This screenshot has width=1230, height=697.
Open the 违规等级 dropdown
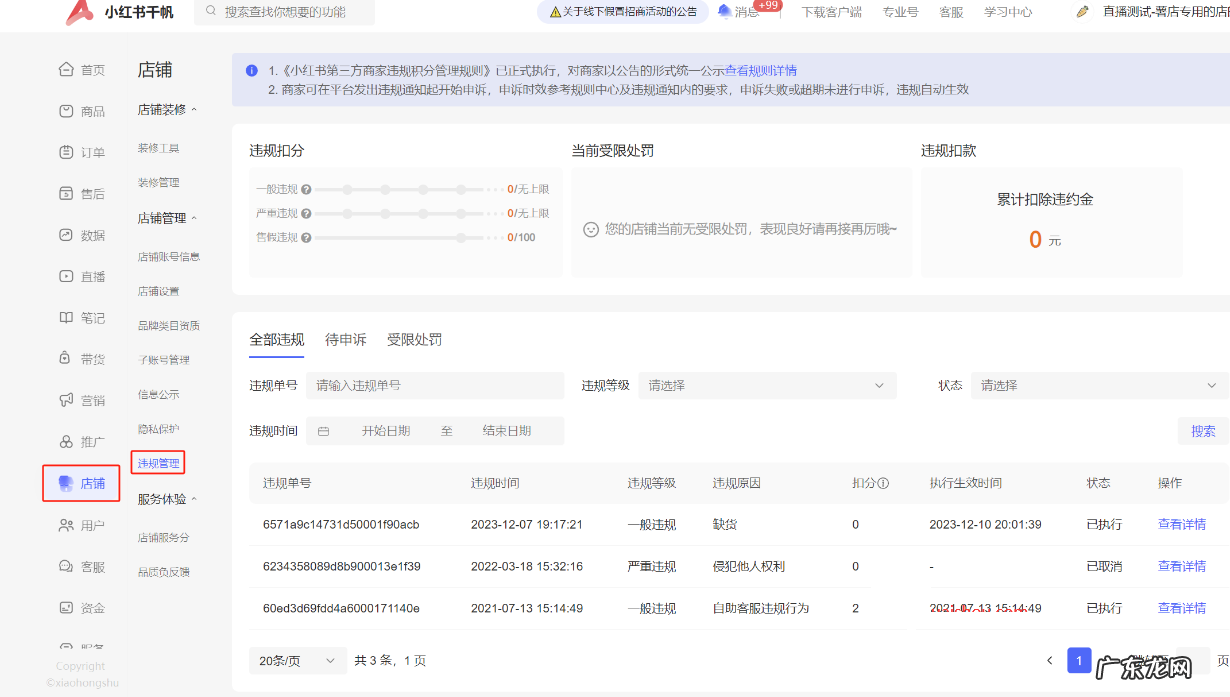pos(767,385)
